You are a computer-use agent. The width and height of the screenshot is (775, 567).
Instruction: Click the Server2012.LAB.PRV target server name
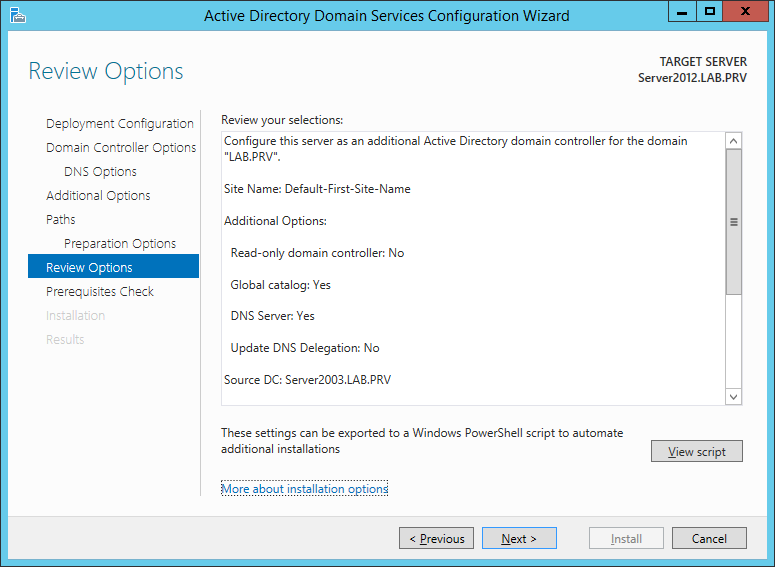coord(692,78)
